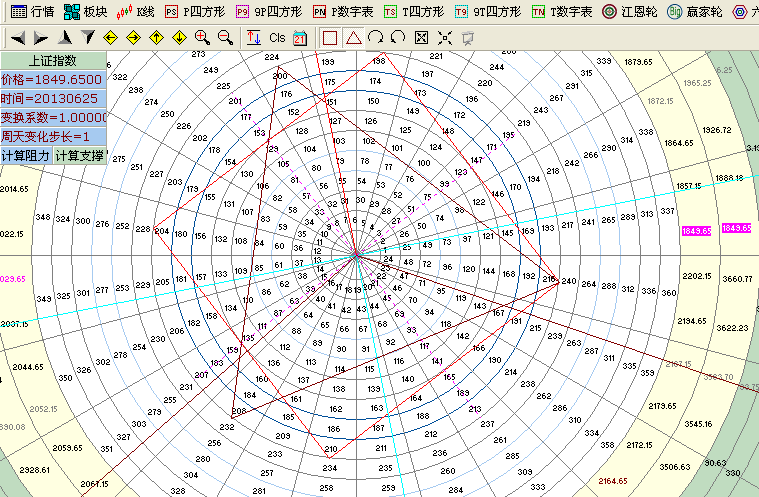Click the Cls clear button
Screen dimensions: 759x497
(x=277, y=38)
